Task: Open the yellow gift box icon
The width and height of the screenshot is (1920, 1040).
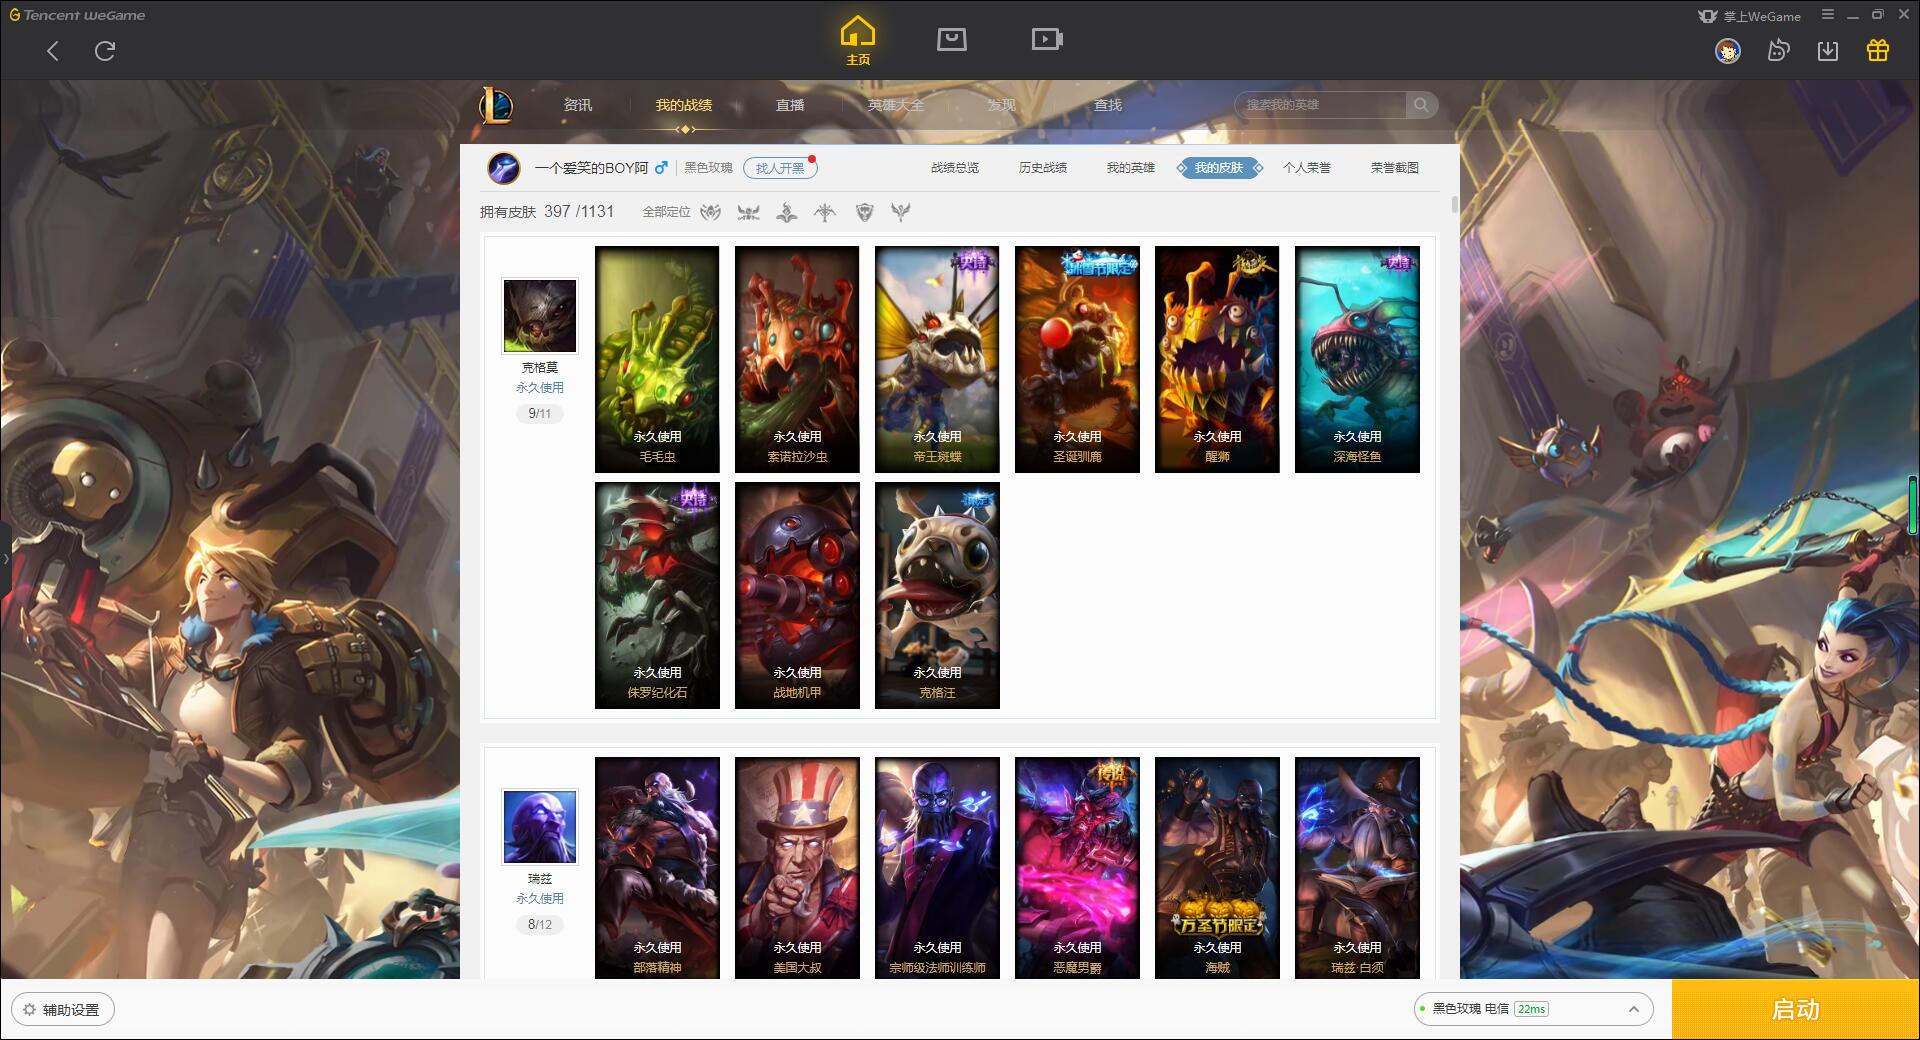Action: point(1878,50)
